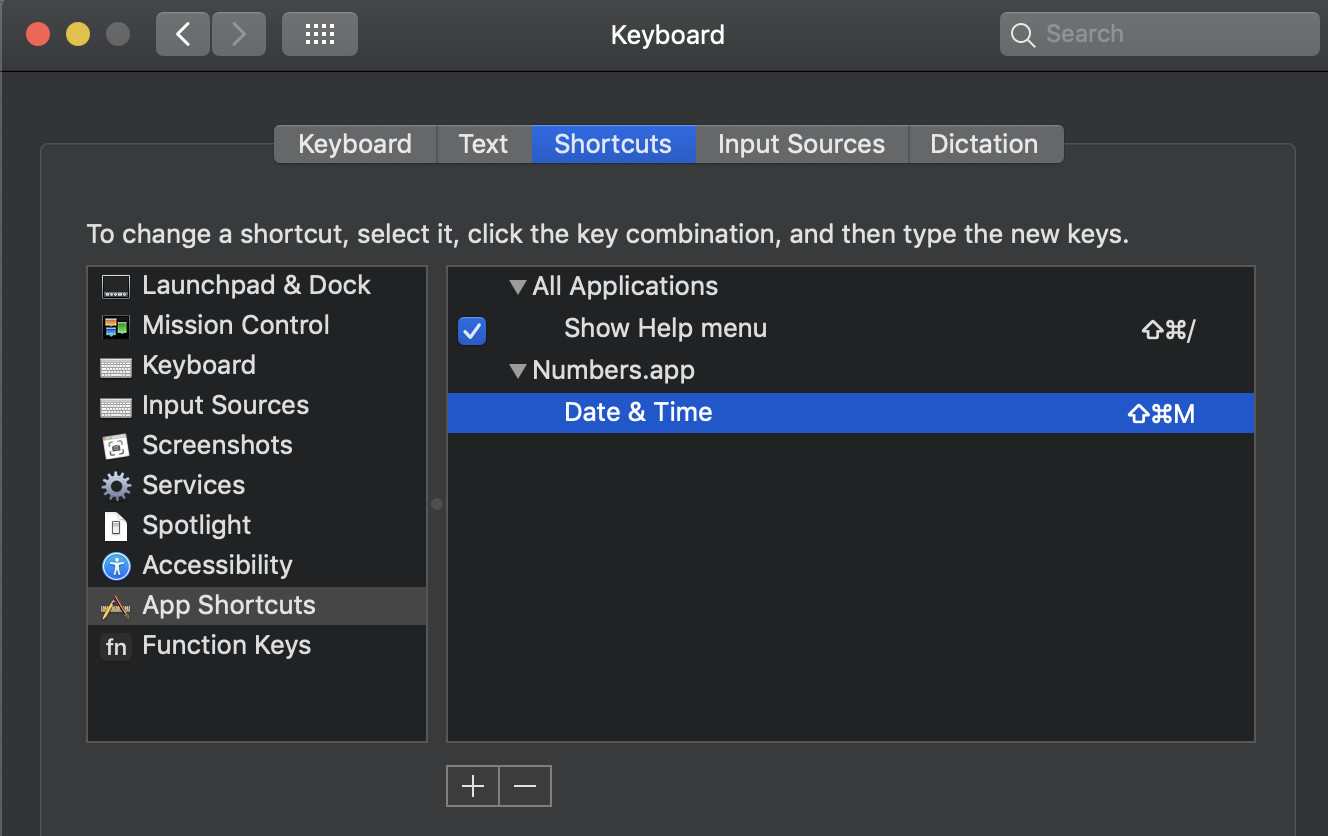Switch to the Text tab

click(483, 143)
